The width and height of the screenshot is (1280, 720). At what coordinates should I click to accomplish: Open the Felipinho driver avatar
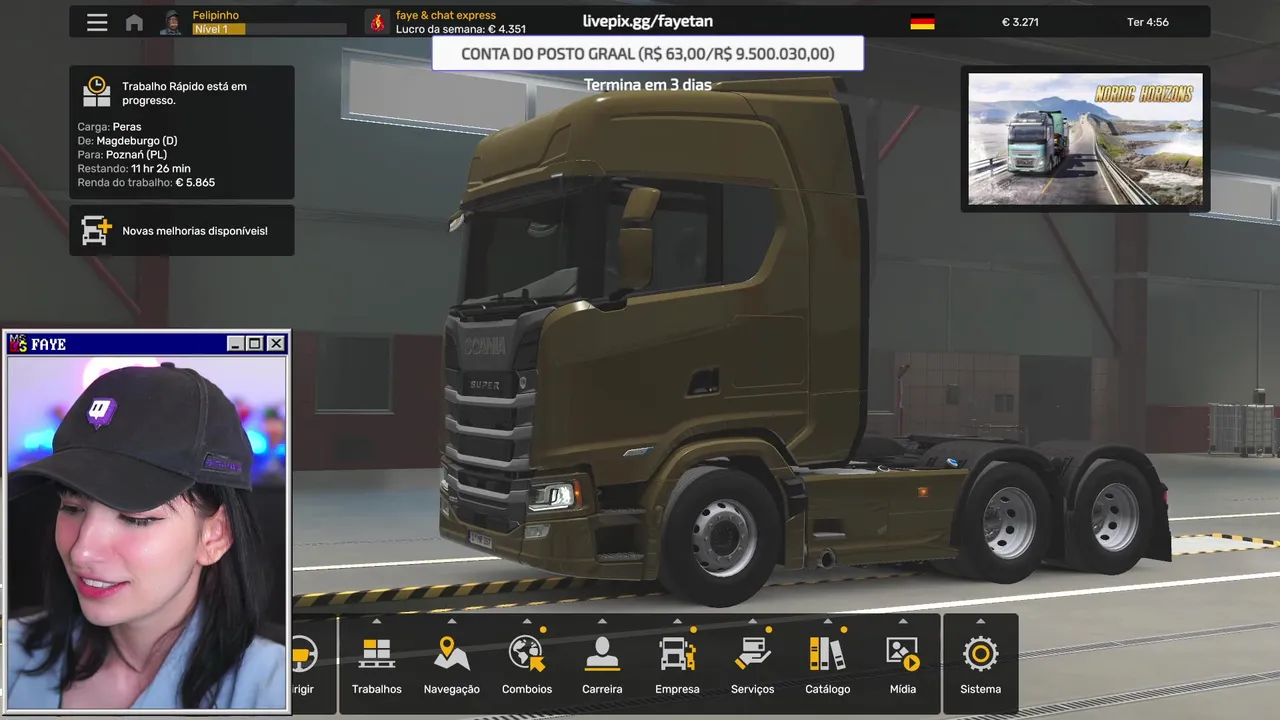[173, 22]
